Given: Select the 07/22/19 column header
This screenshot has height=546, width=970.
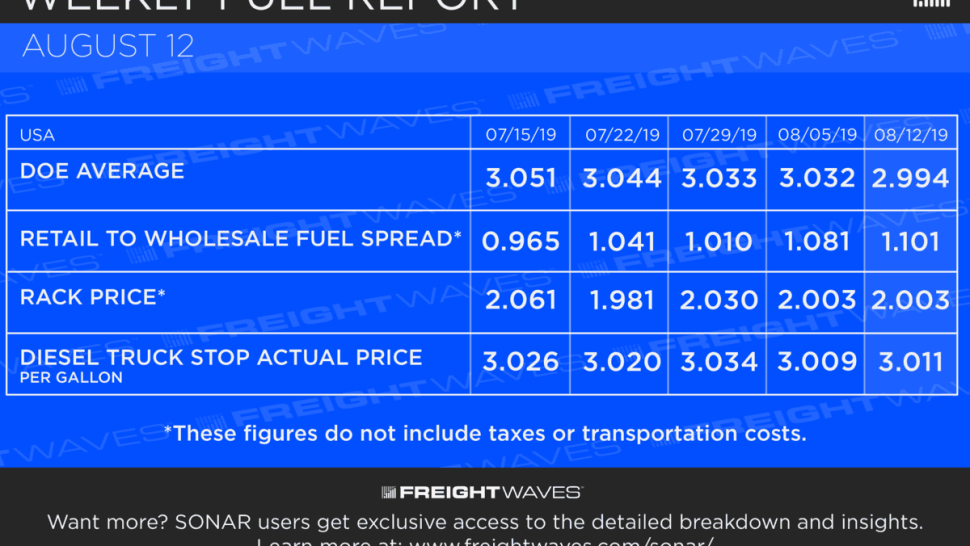Looking at the screenshot, I should pyautogui.click(x=622, y=135).
